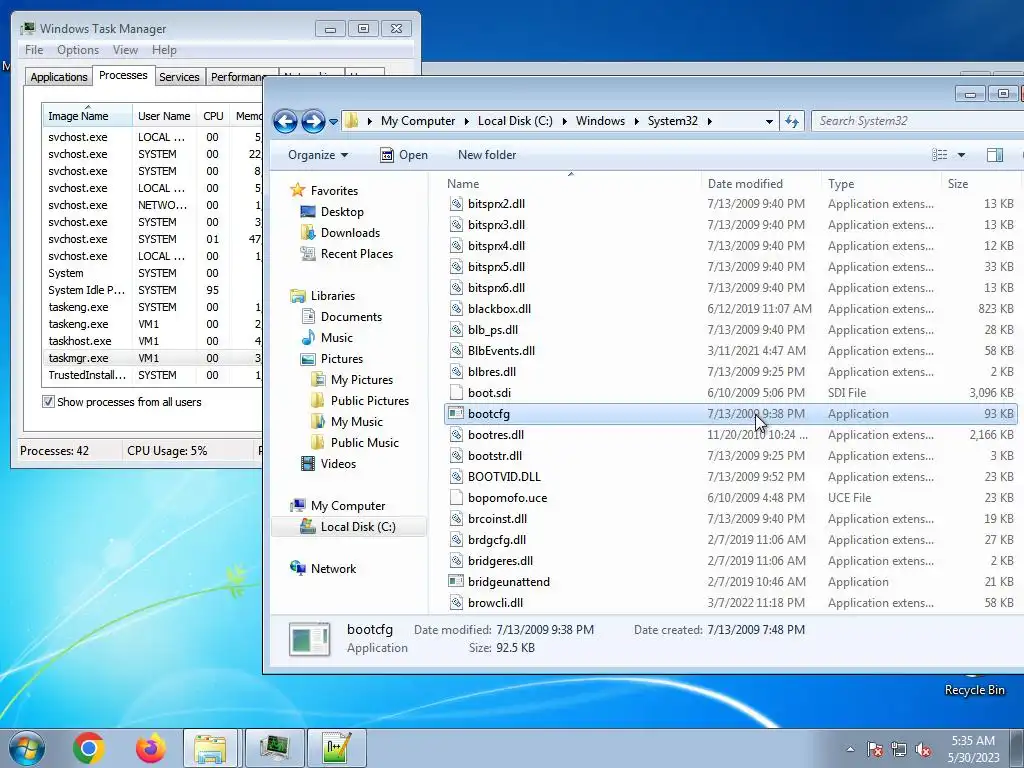Screen dimensions: 1024x768
Task: Click the Open toolbar button
Action: [x=404, y=155]
